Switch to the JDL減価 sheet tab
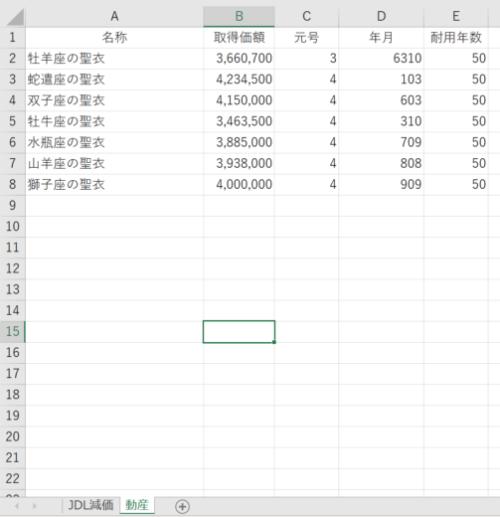Image resolution: width=500 pixels, height=517 pixels. [x=91, y=505]
